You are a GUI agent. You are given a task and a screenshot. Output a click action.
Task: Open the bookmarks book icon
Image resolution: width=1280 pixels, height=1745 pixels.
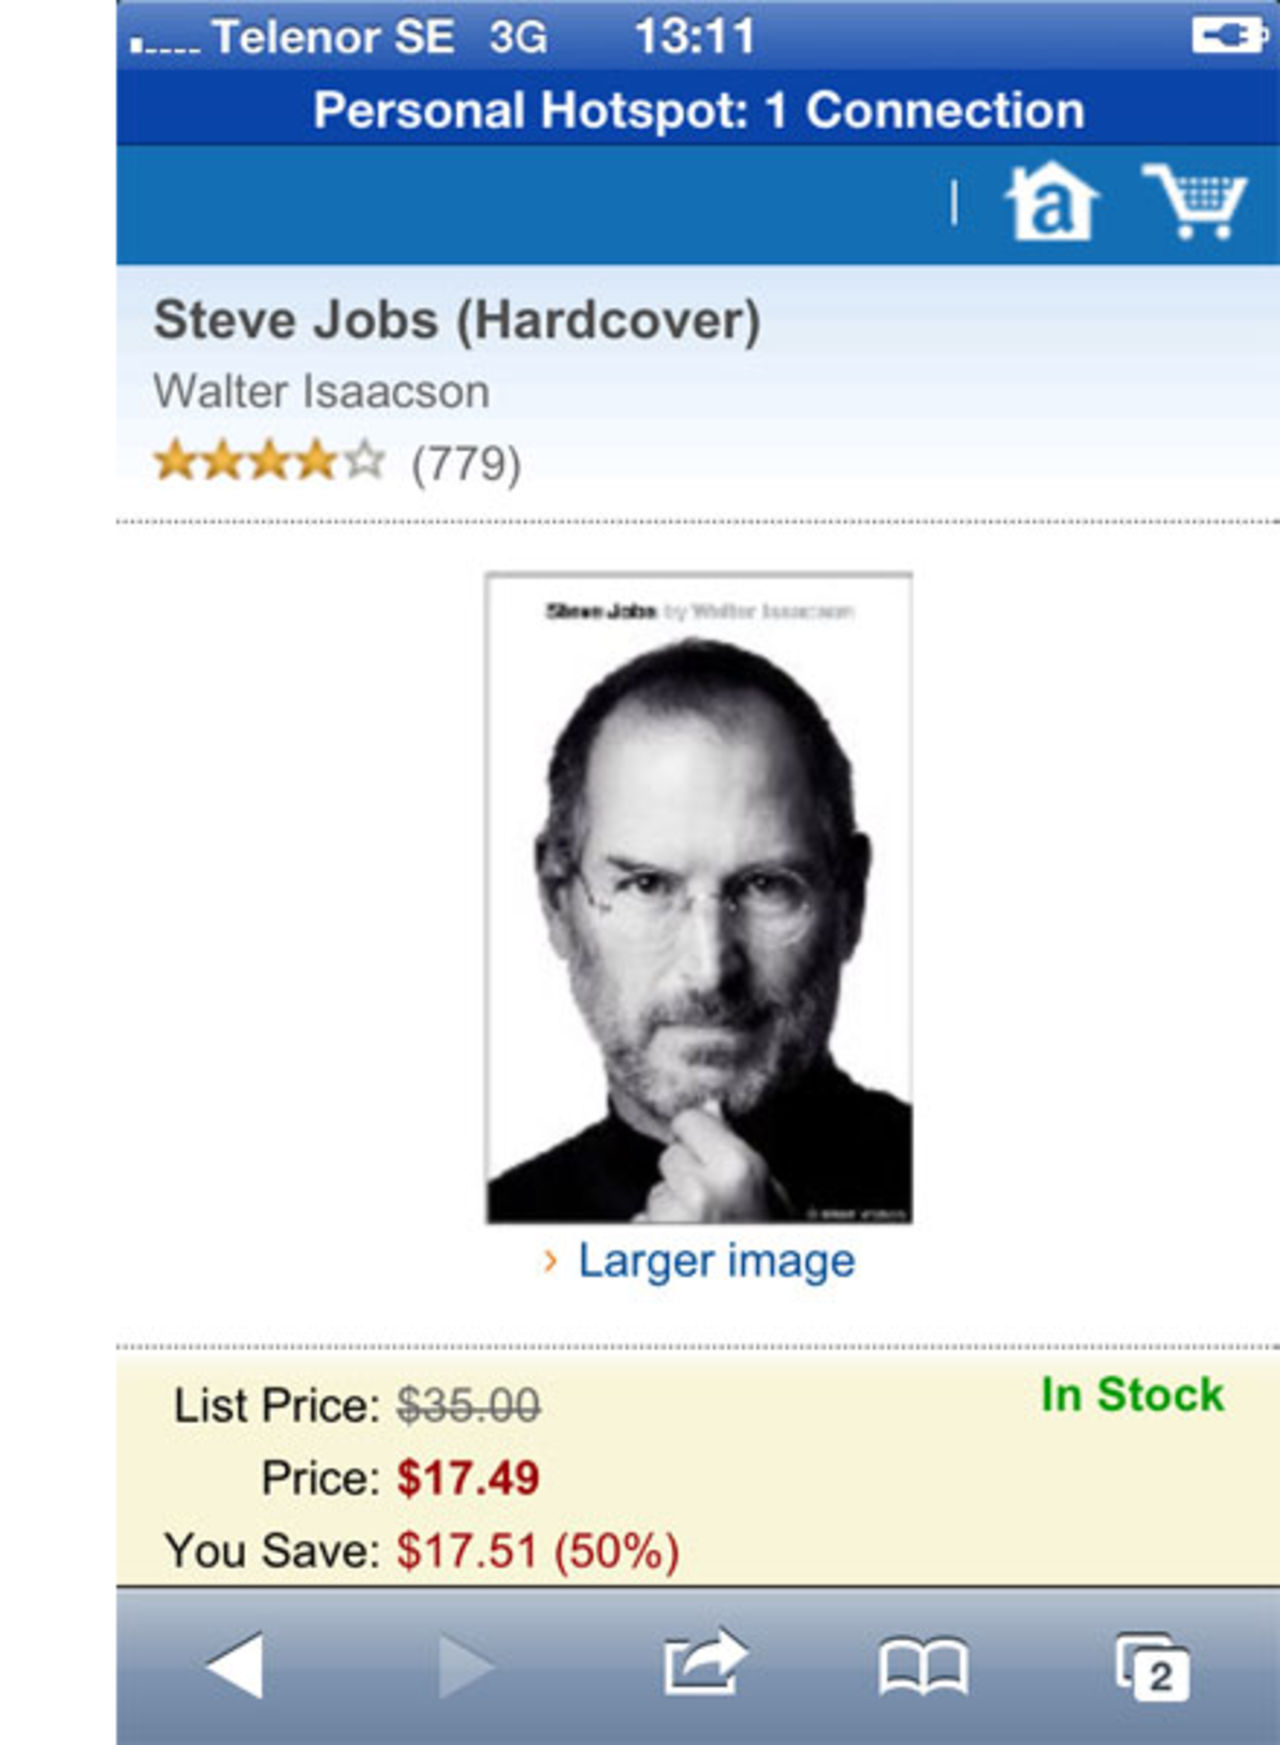pyautogui.click(x=923, y=1667)
